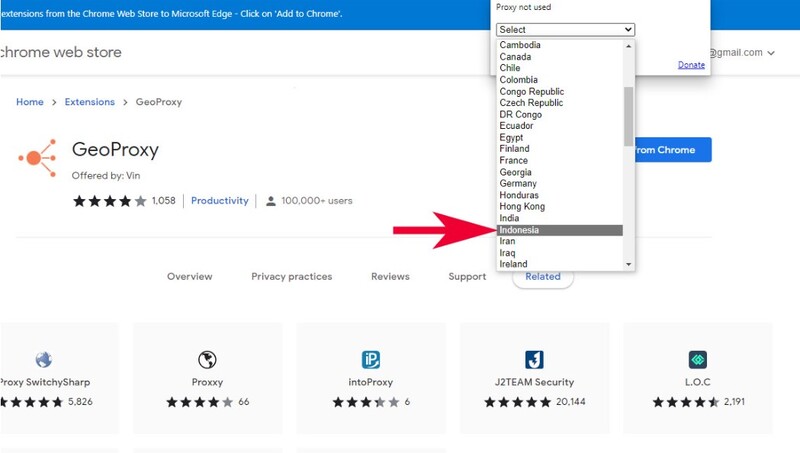Go to the Extensions breadcrumb link
800x453 pixels.
tap(90, 102)
